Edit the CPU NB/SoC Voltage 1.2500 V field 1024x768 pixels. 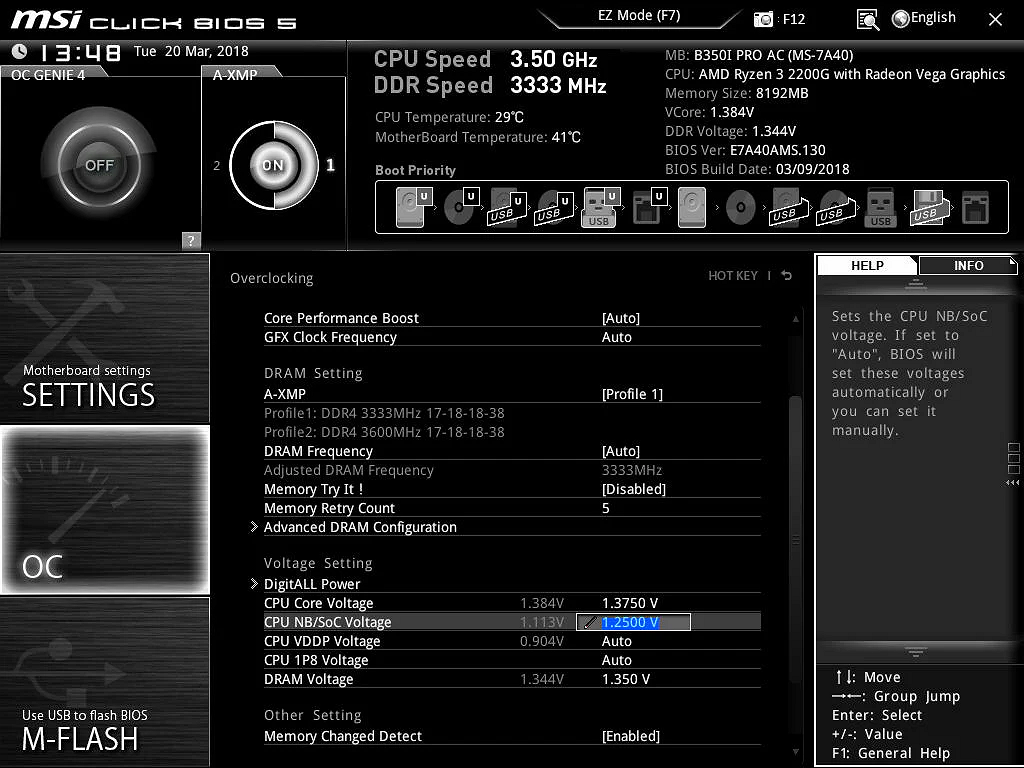[633, 622]
